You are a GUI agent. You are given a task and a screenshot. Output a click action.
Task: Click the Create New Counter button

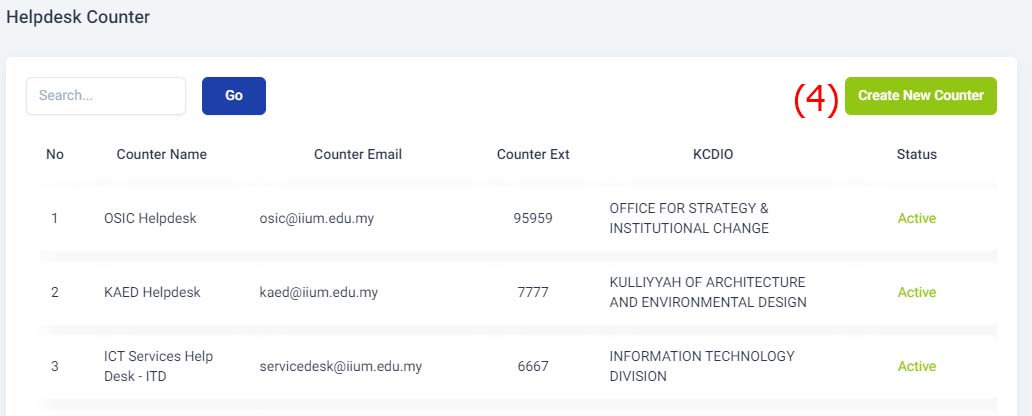pyautogui.click(x=921, y=96)
